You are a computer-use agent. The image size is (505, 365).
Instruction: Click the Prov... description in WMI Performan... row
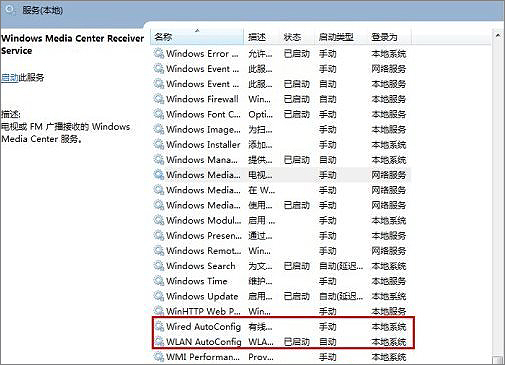(x=261, y=357)
